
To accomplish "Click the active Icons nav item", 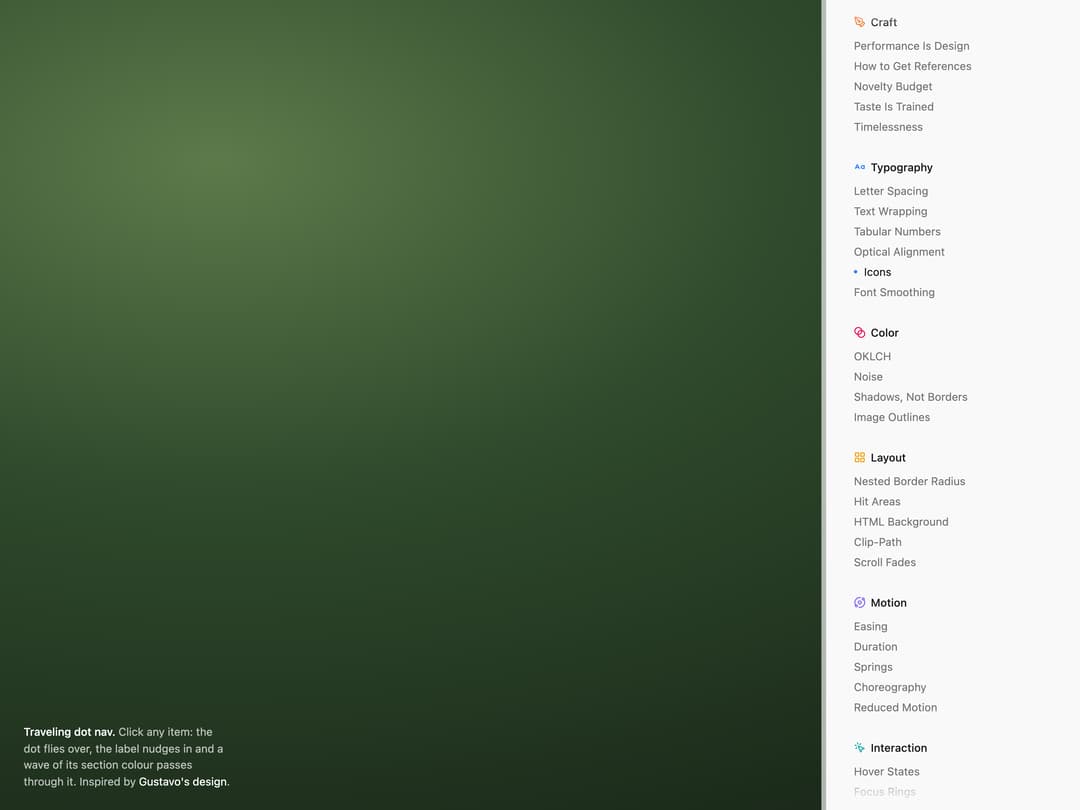I will (877, 272).
